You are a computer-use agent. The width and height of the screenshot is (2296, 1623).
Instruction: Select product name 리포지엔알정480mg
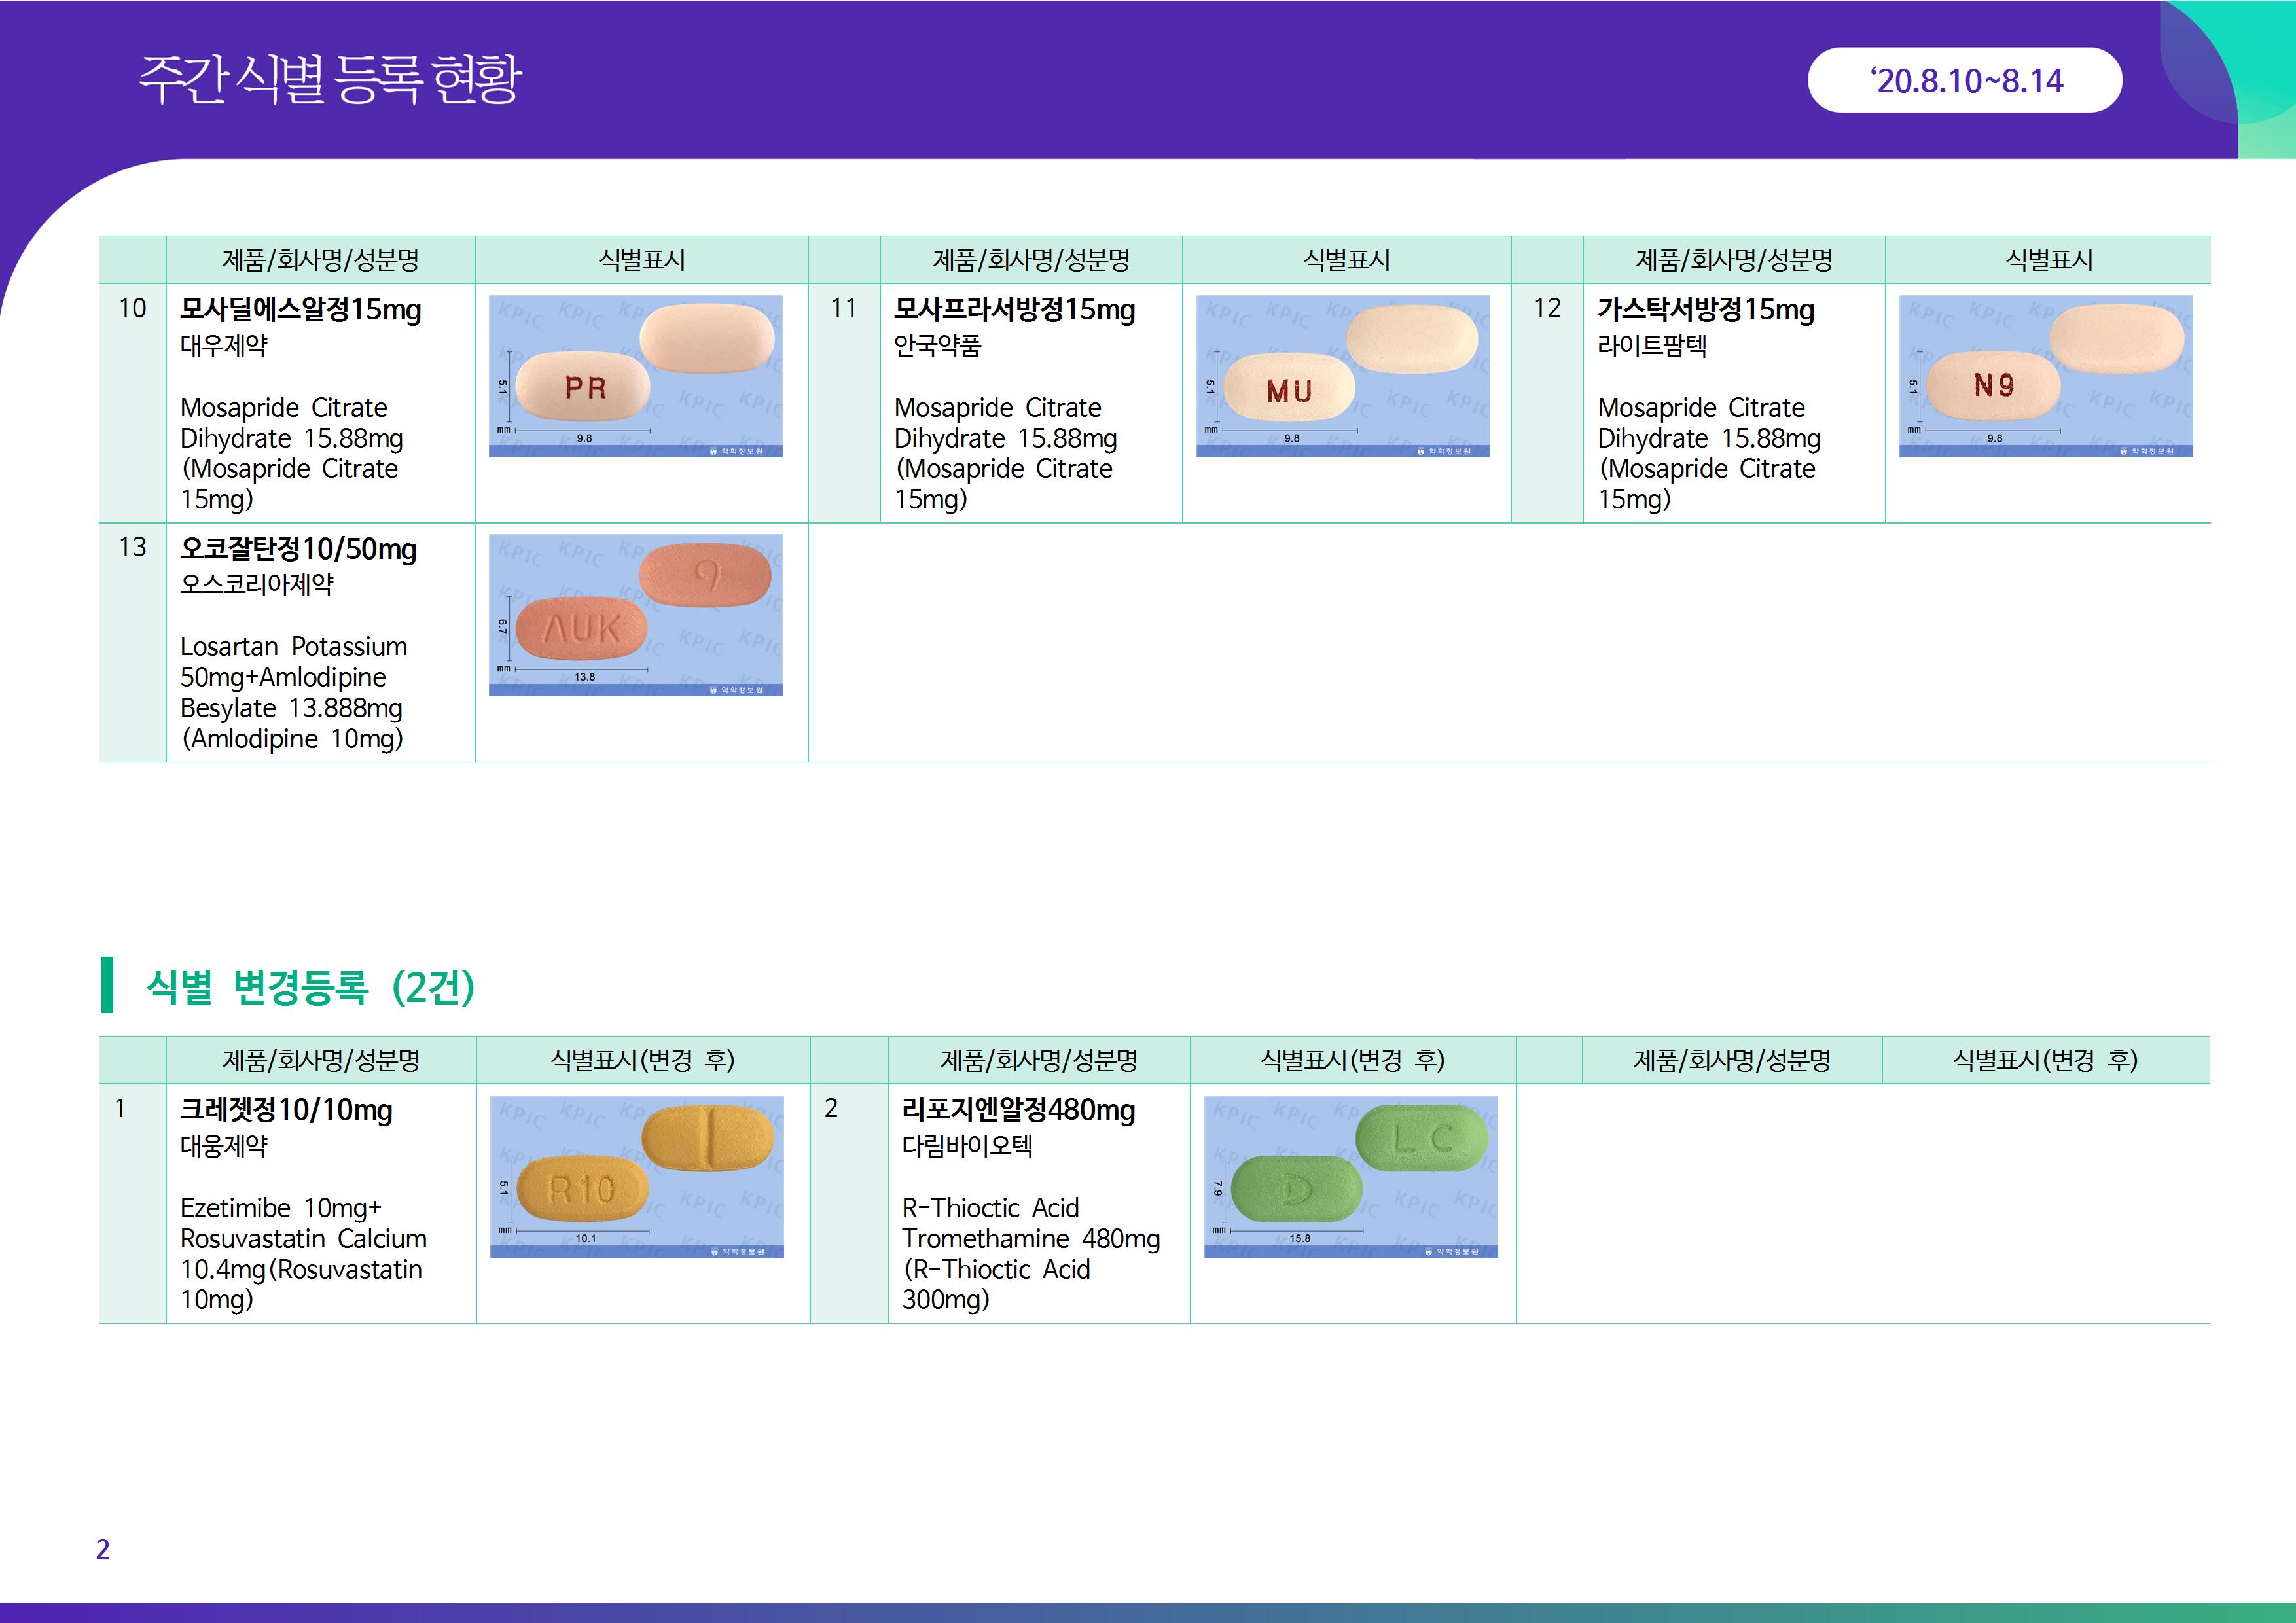[1018, 1110]
